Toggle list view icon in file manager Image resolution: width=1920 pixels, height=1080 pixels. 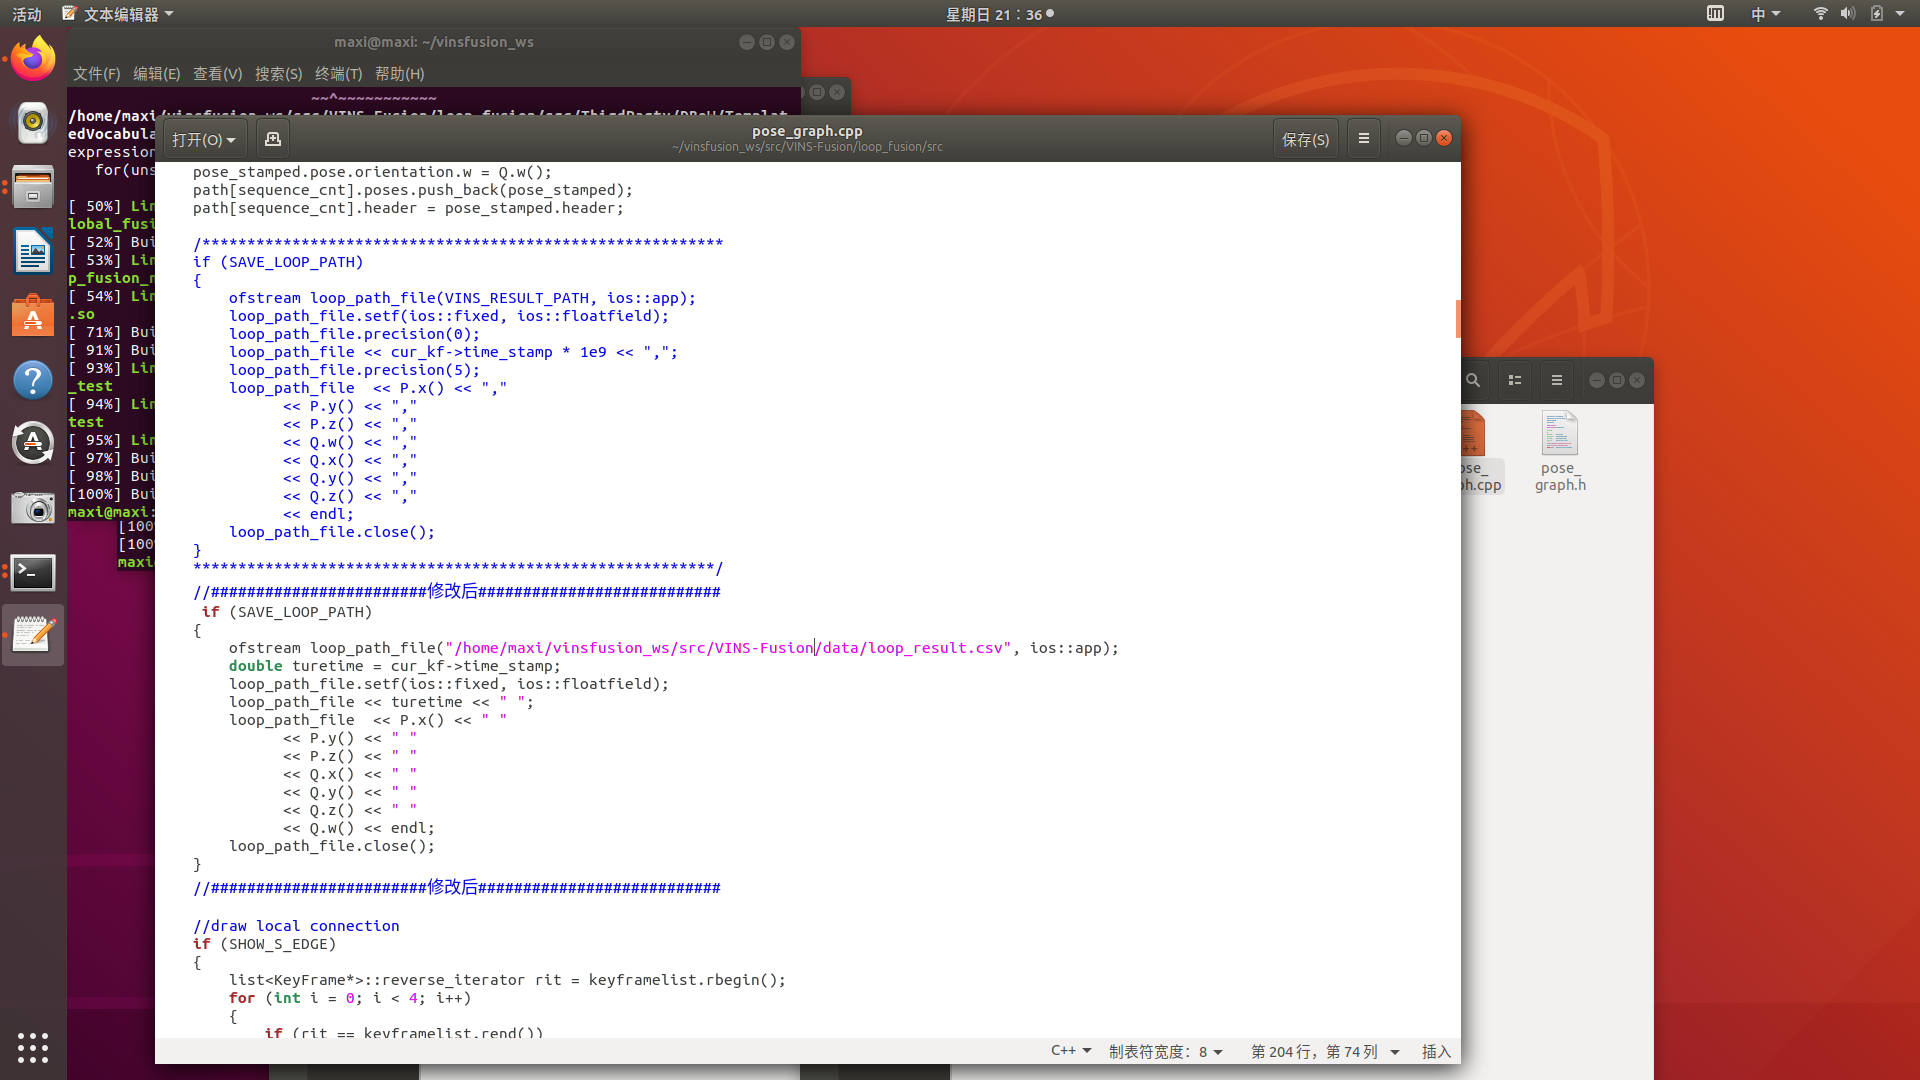pos(1515,381)
